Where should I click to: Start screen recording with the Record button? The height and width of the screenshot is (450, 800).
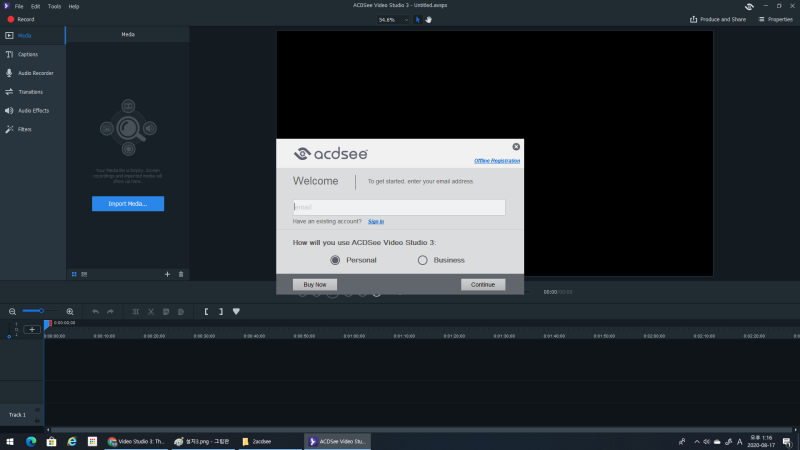pyautogui.click(x=20, y=19)
